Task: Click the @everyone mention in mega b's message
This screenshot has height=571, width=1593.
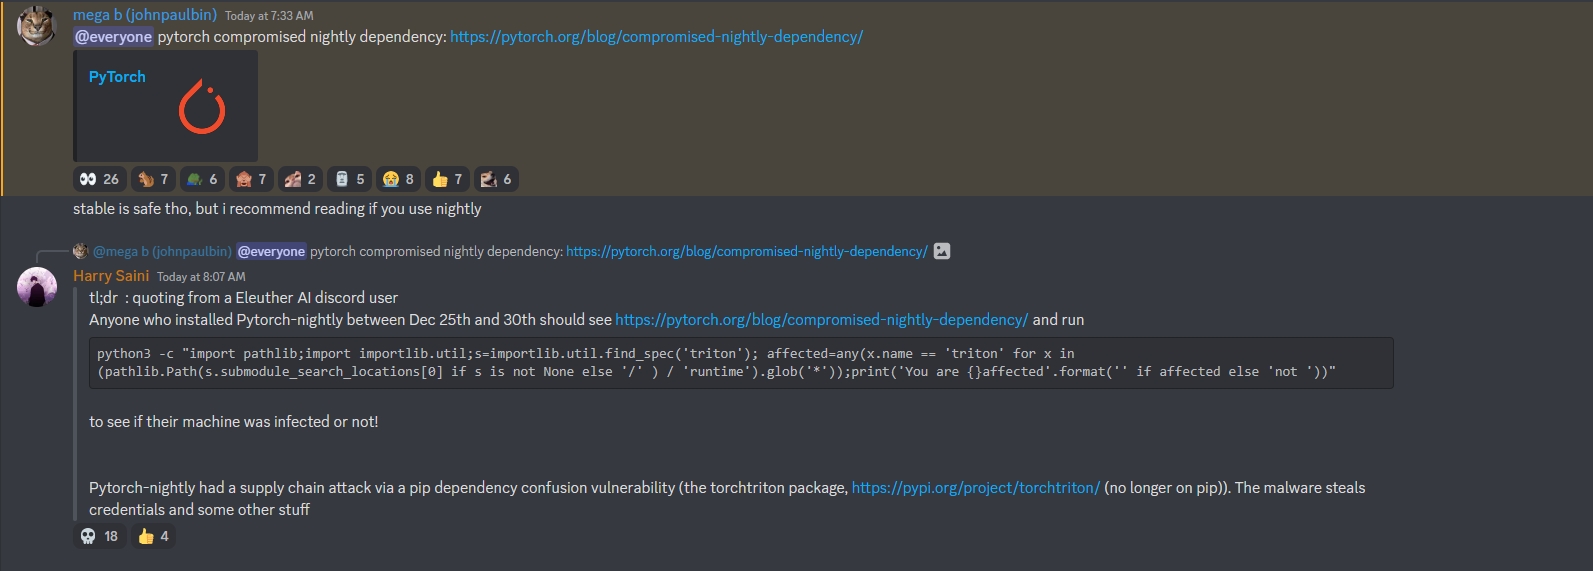Action: pos(114,37)
